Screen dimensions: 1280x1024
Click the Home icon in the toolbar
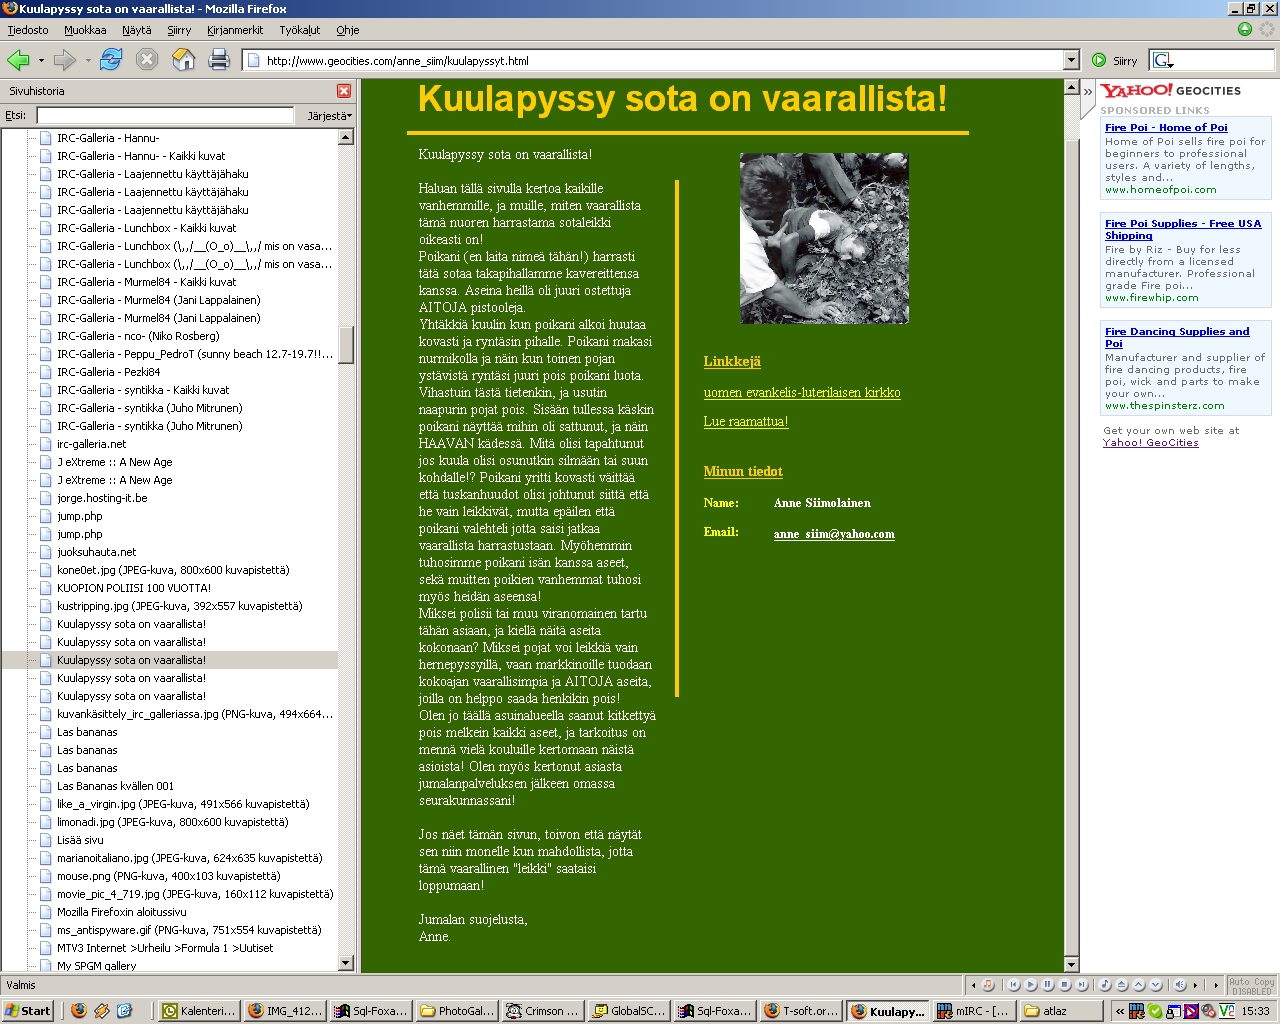[x=183, y=60]
